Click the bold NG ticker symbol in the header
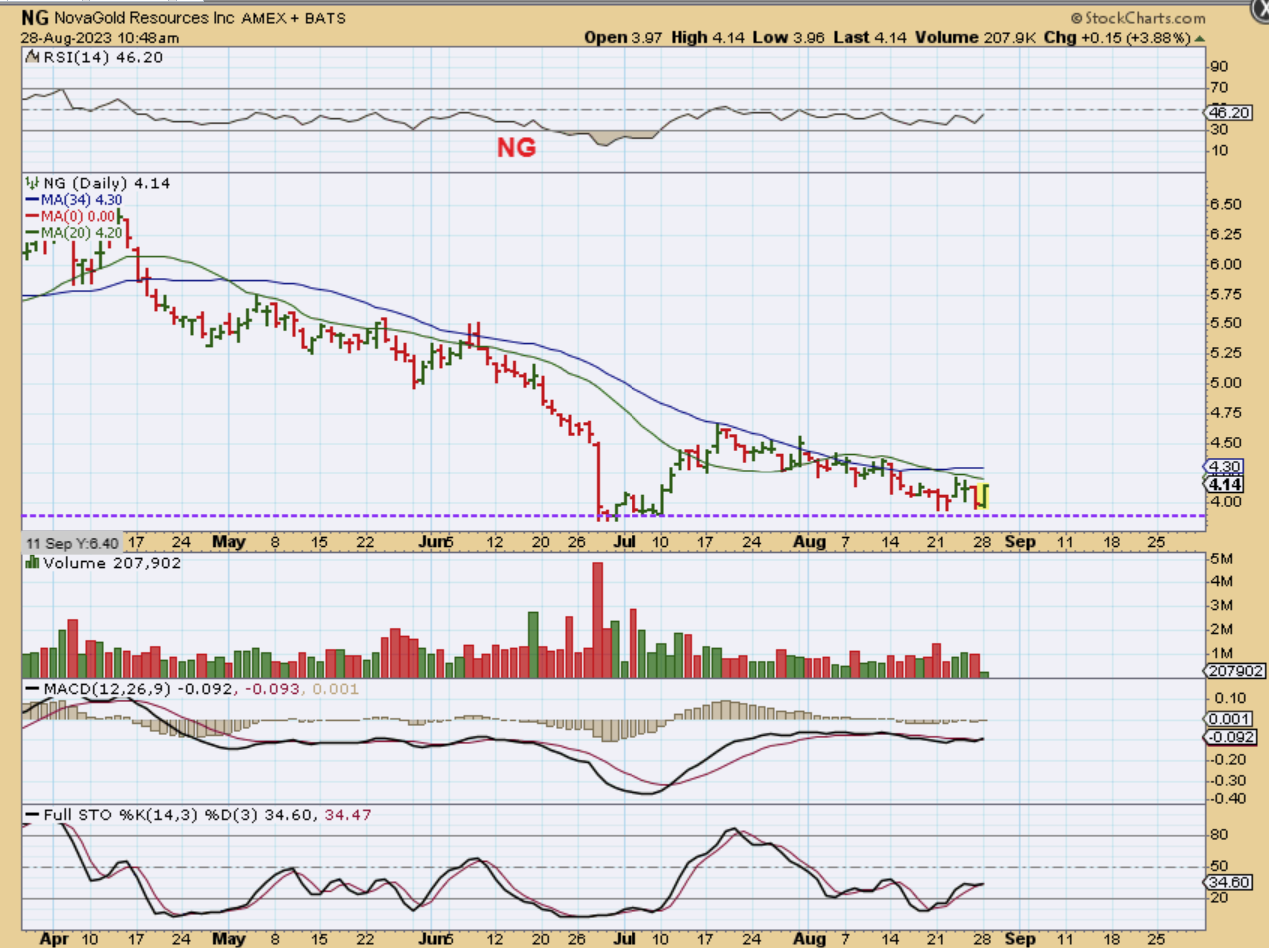The height and width of the screenshot is (948, 1269). pyautogui.click(x=35, y=18)
